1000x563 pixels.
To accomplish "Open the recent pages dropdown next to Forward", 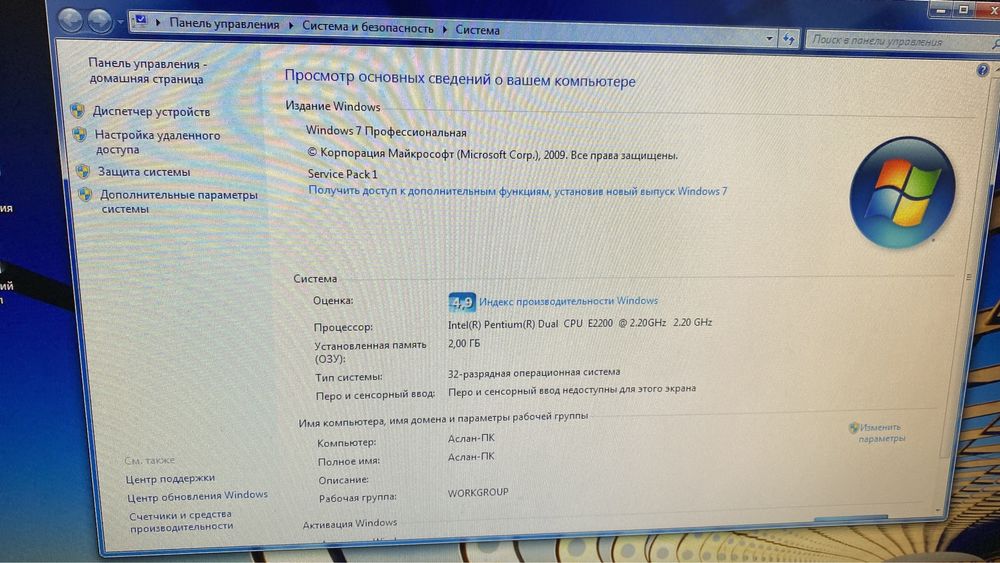I will [x=120, y=23].
